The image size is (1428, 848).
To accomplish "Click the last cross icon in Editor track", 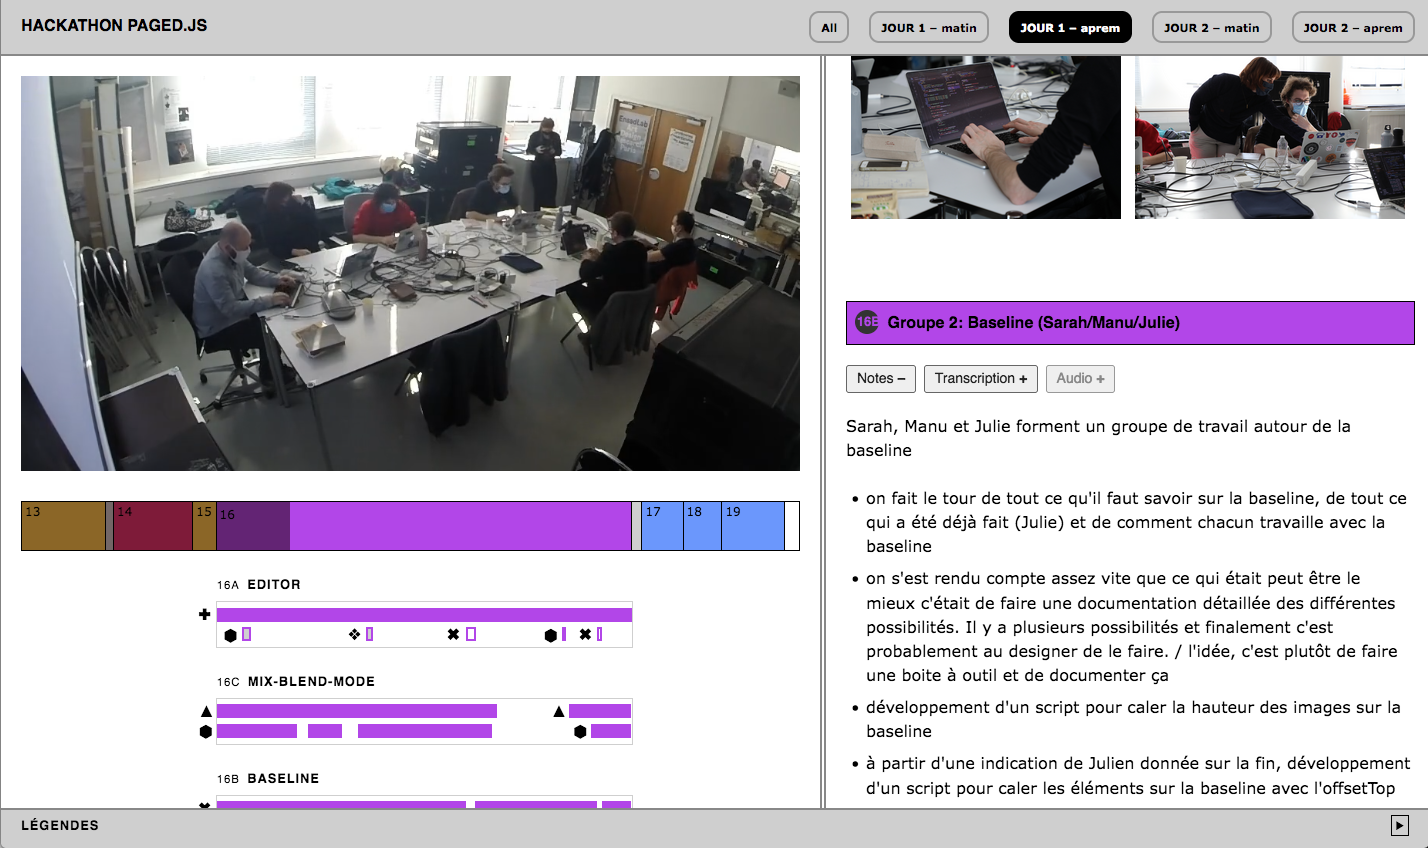I will tap(585, 634).
